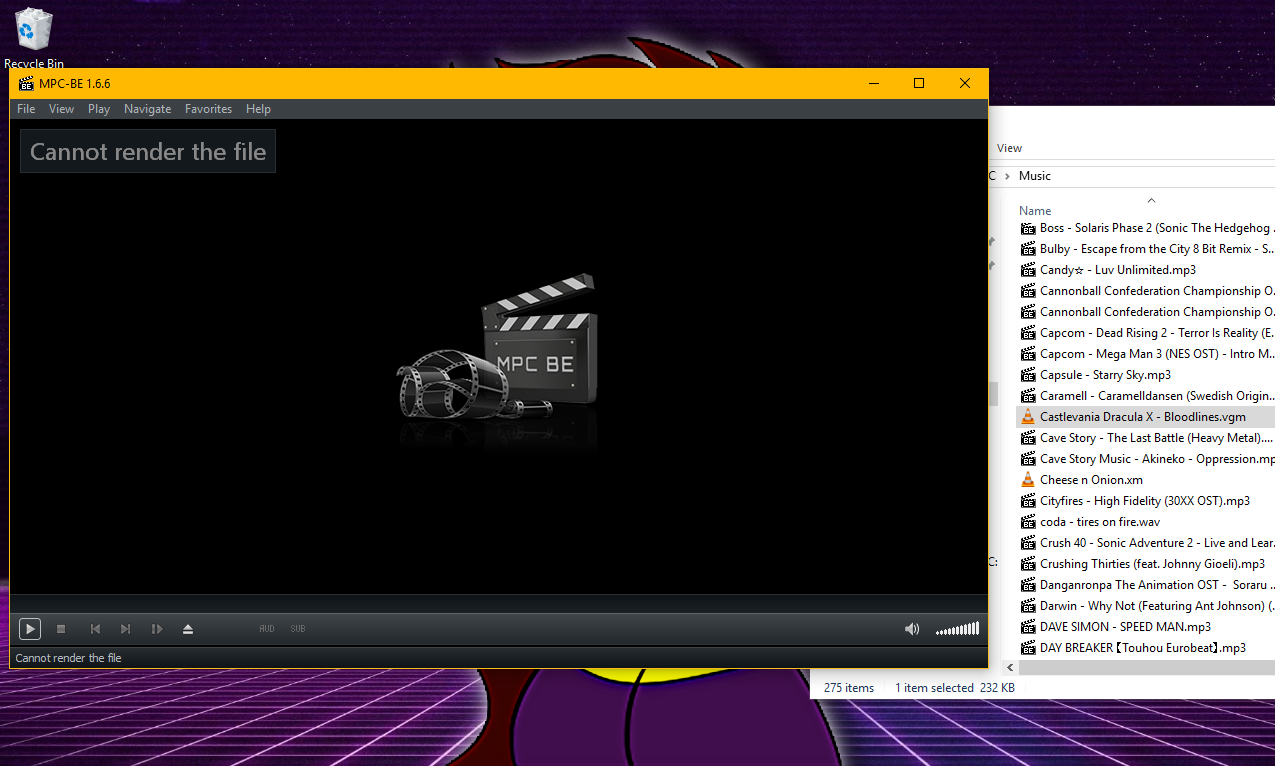Click the file icon of Capsule - Starry Sky.mp3

point(1028,375)
